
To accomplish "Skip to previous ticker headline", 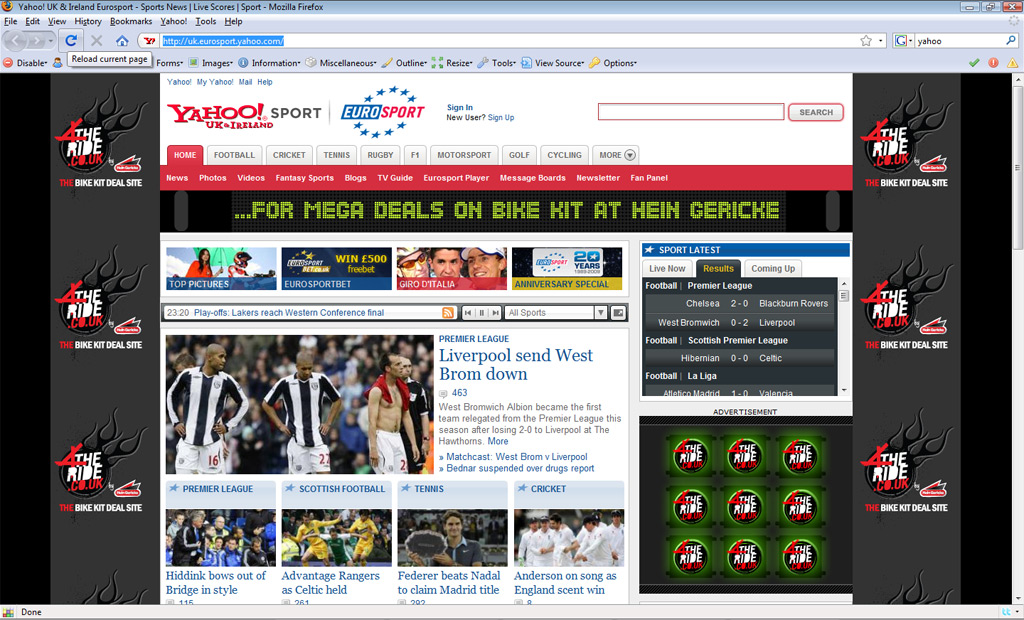I will (x=468, y=313).
